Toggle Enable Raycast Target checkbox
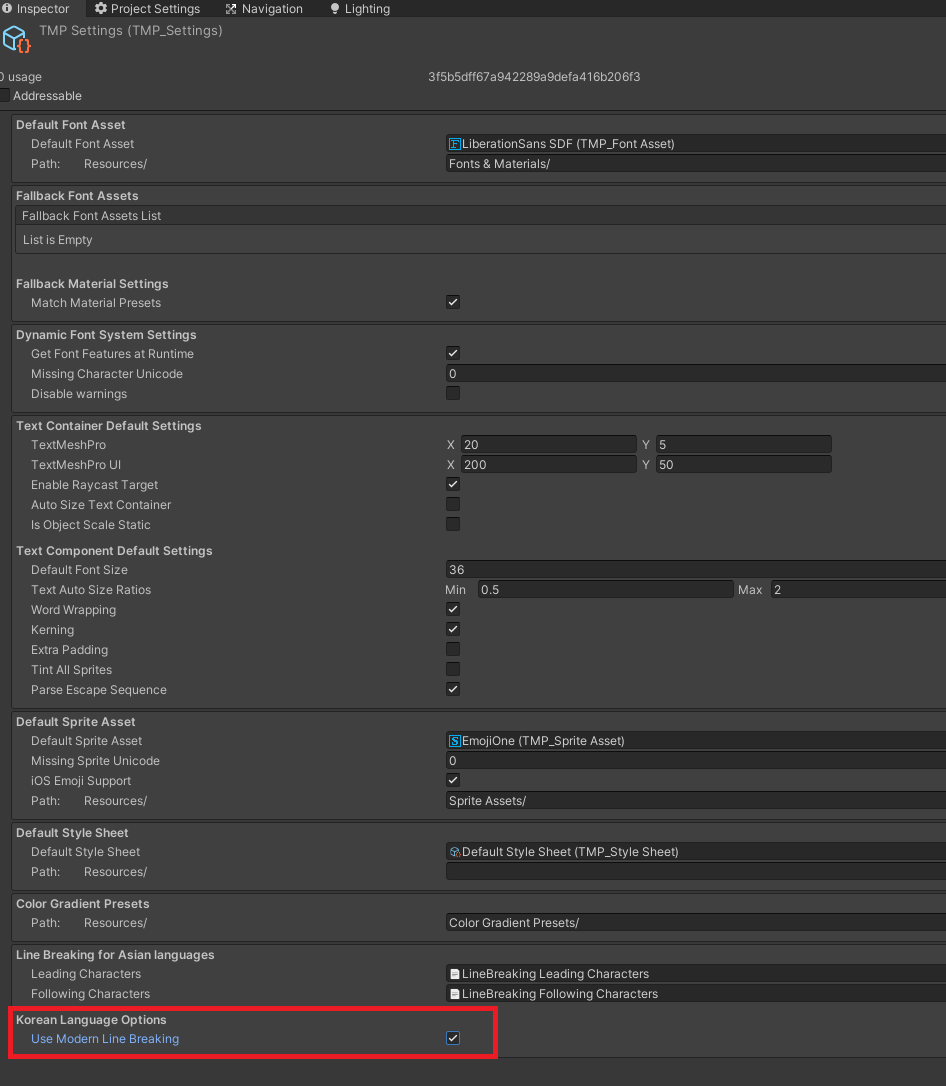 tap(453, 484)
